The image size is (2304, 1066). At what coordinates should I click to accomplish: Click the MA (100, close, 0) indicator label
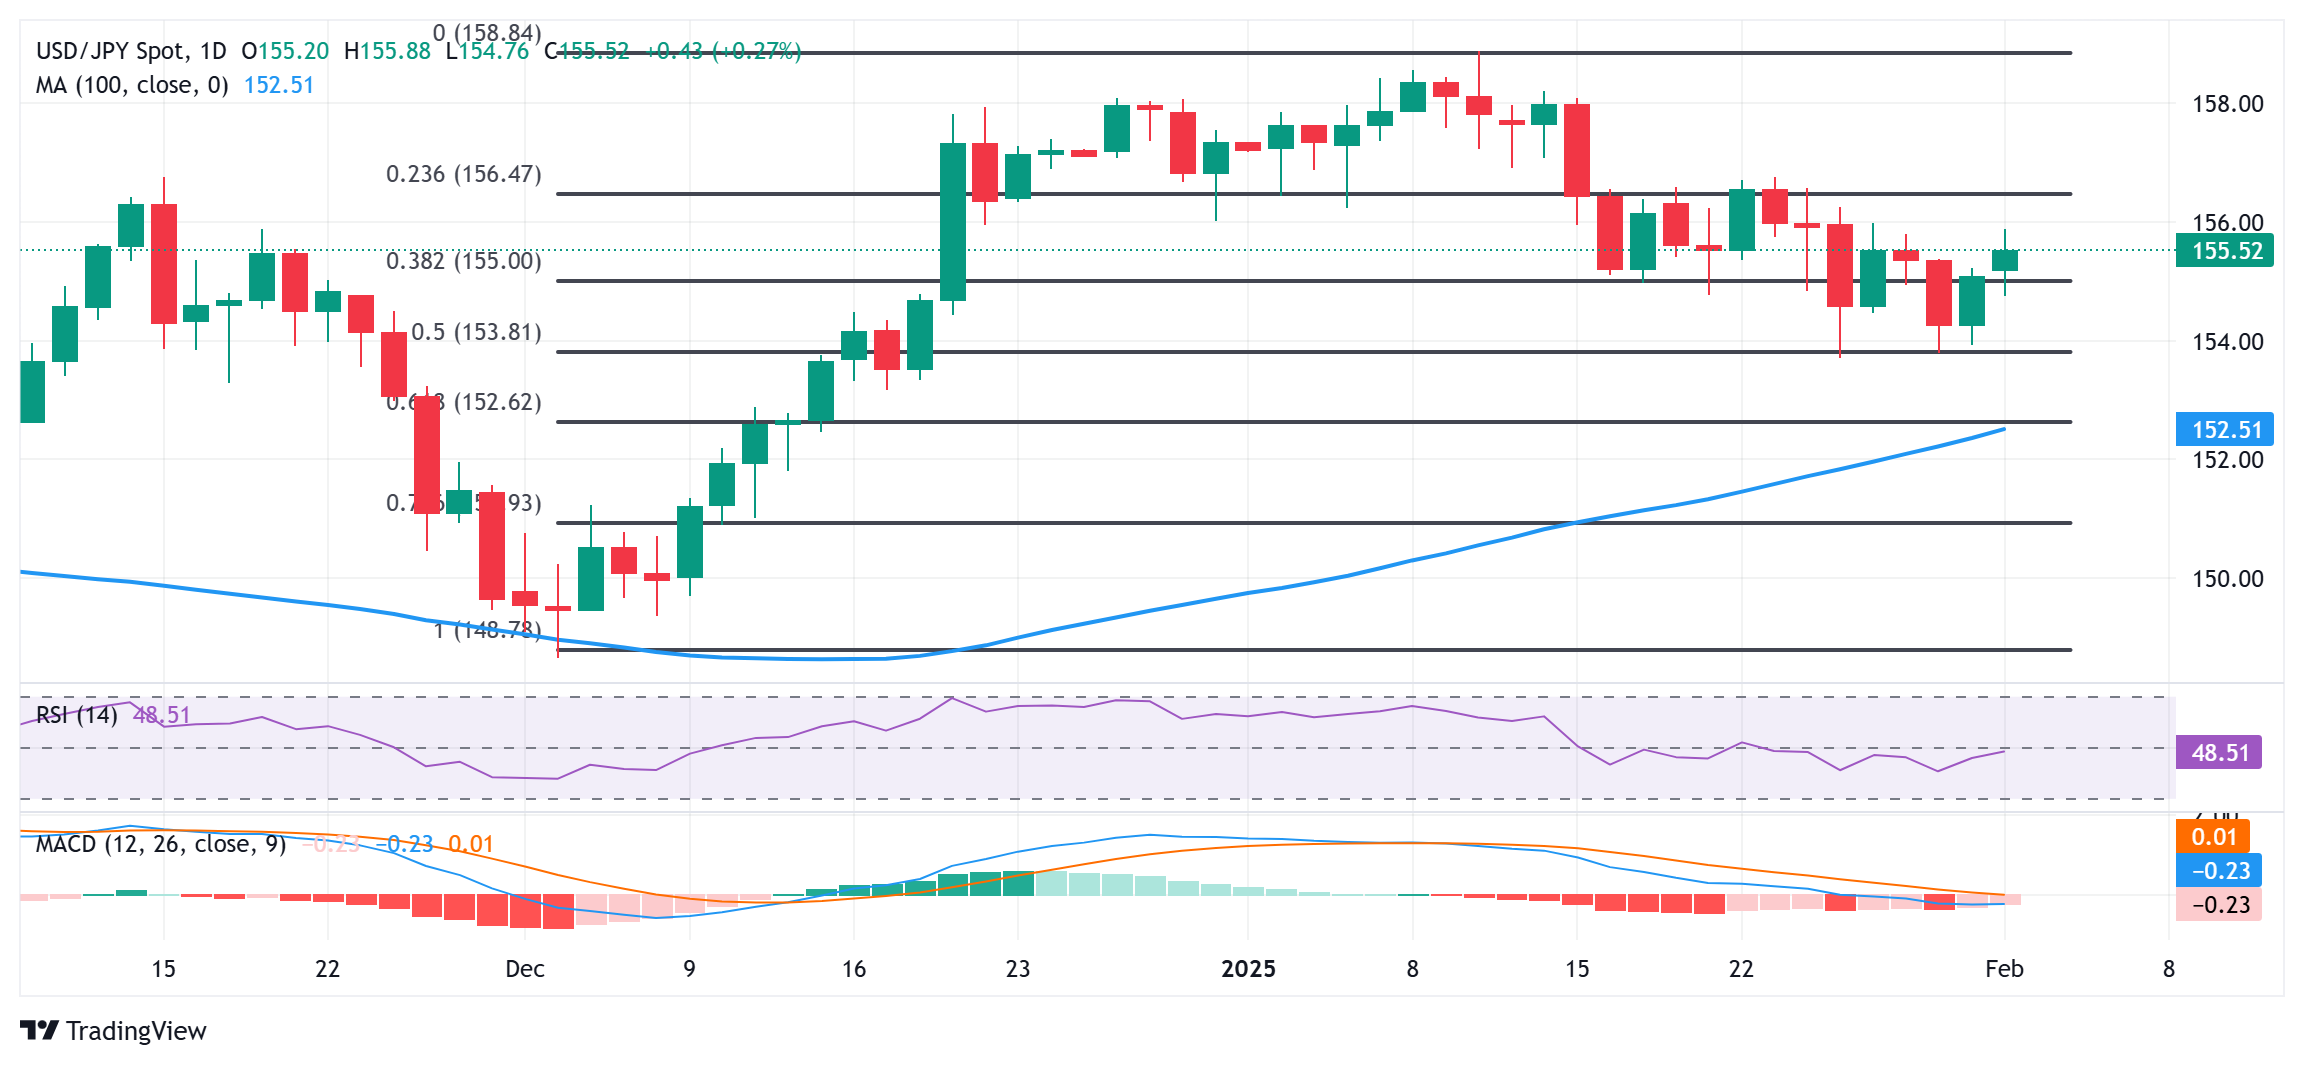click(132, 85)
